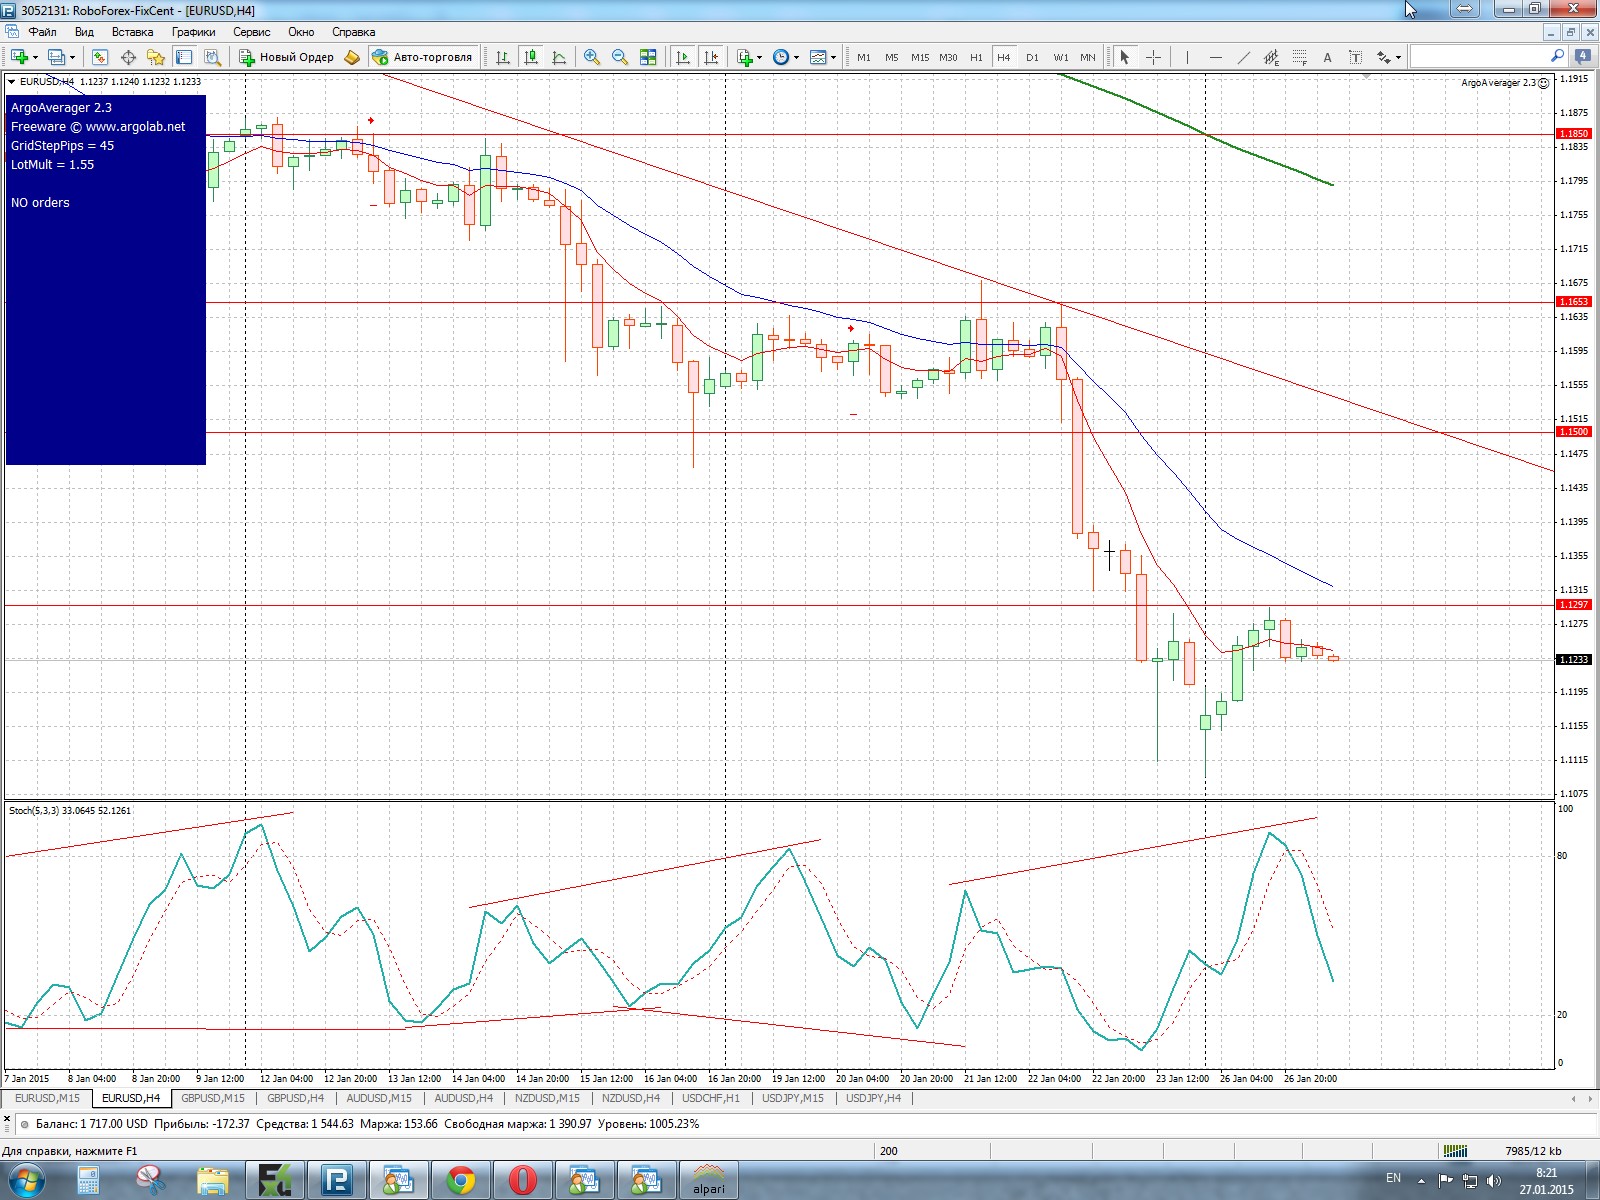1600x1200 pixels.
Task: Toggle the Data Window crosshair-circle icon
Action: point(128,57)
